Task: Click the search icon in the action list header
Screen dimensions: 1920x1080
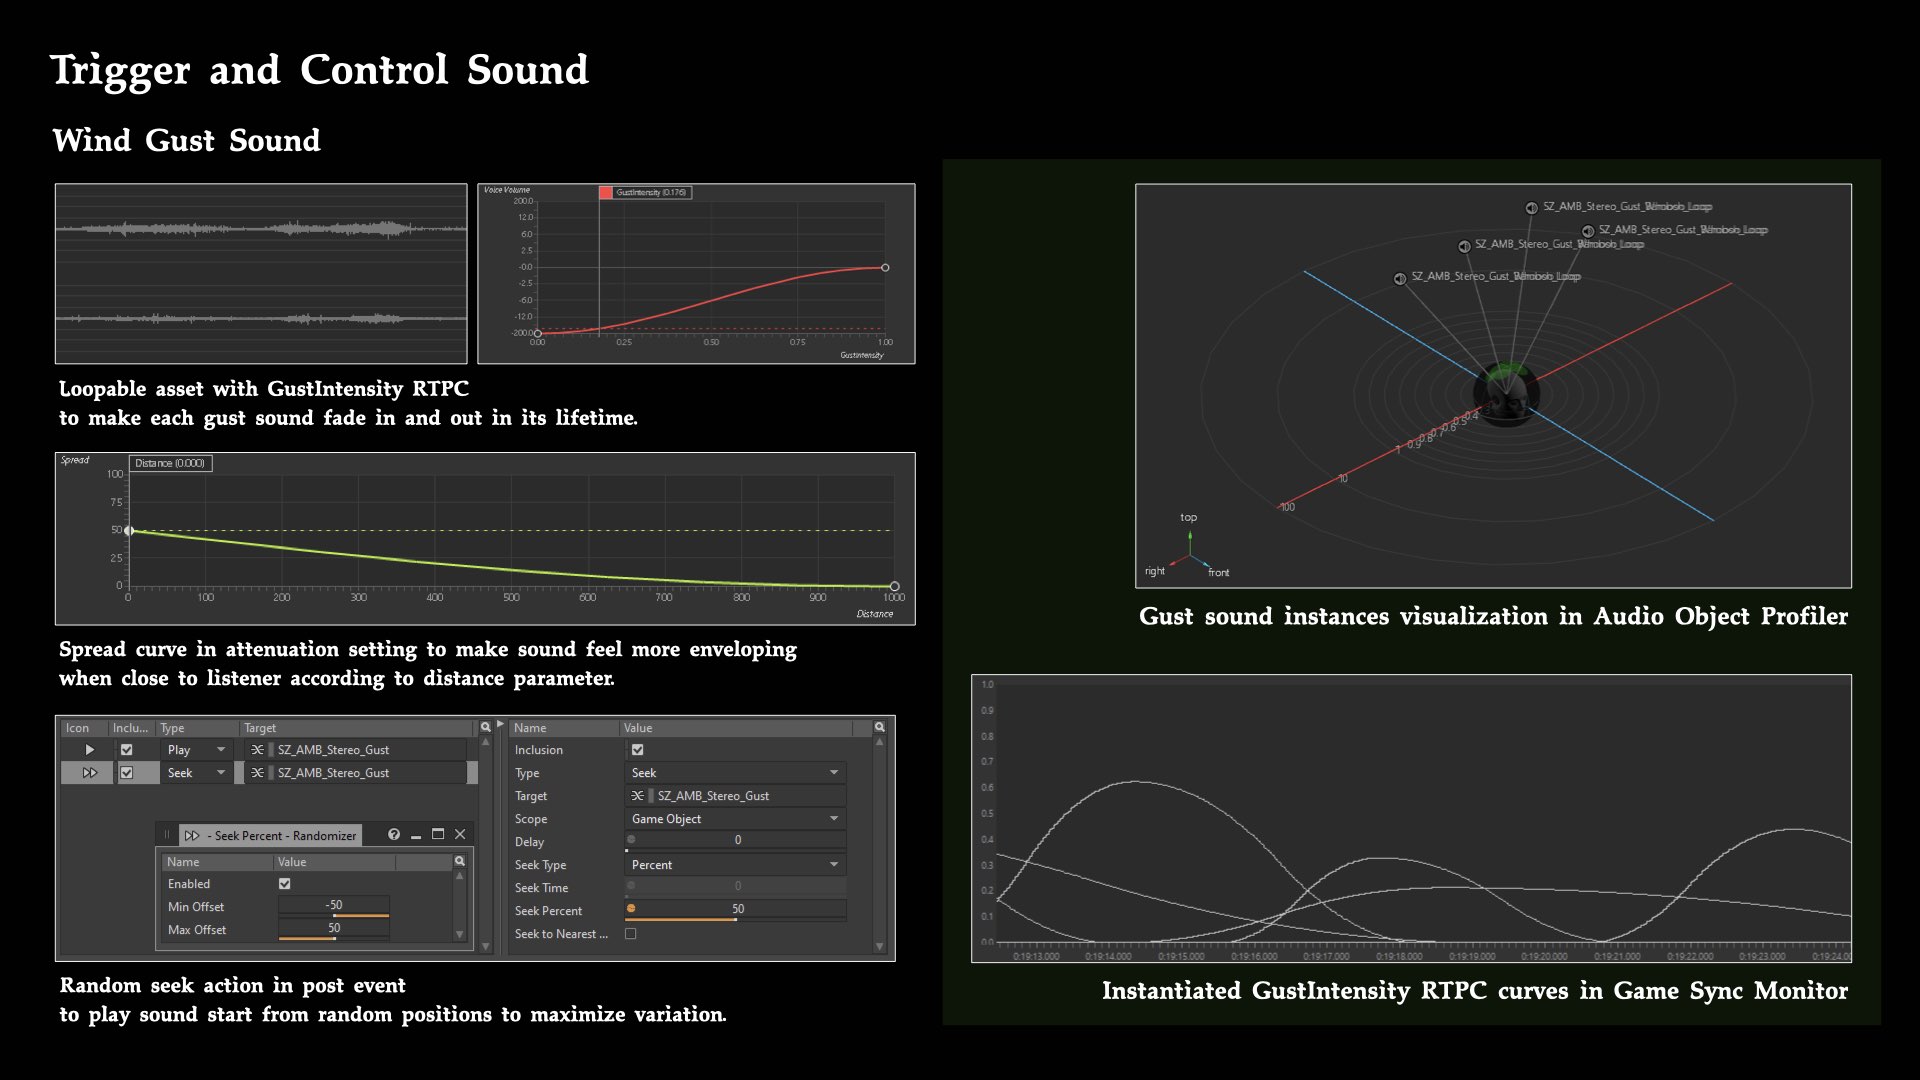Action: (x=485, y=727)
